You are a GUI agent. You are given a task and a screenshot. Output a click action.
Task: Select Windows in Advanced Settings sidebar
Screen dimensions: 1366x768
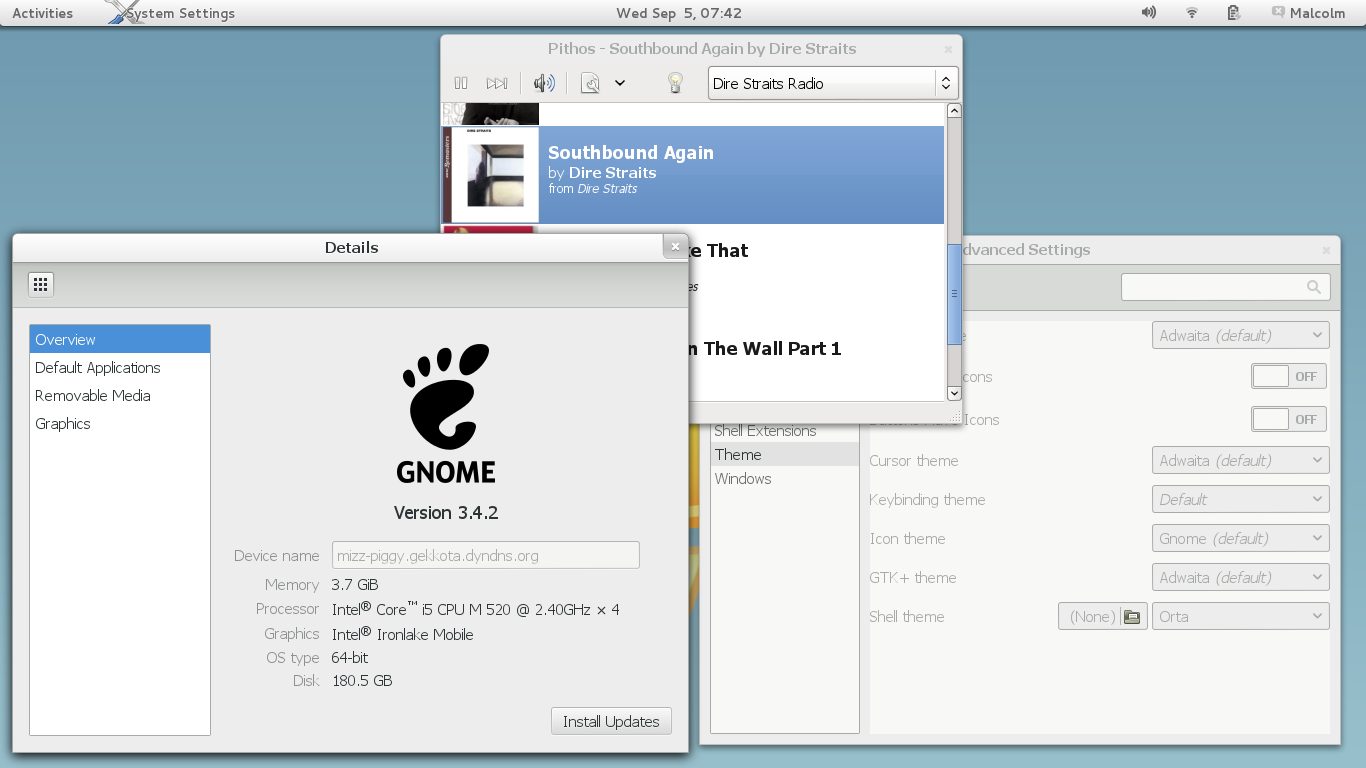click(x=785, y=478)
